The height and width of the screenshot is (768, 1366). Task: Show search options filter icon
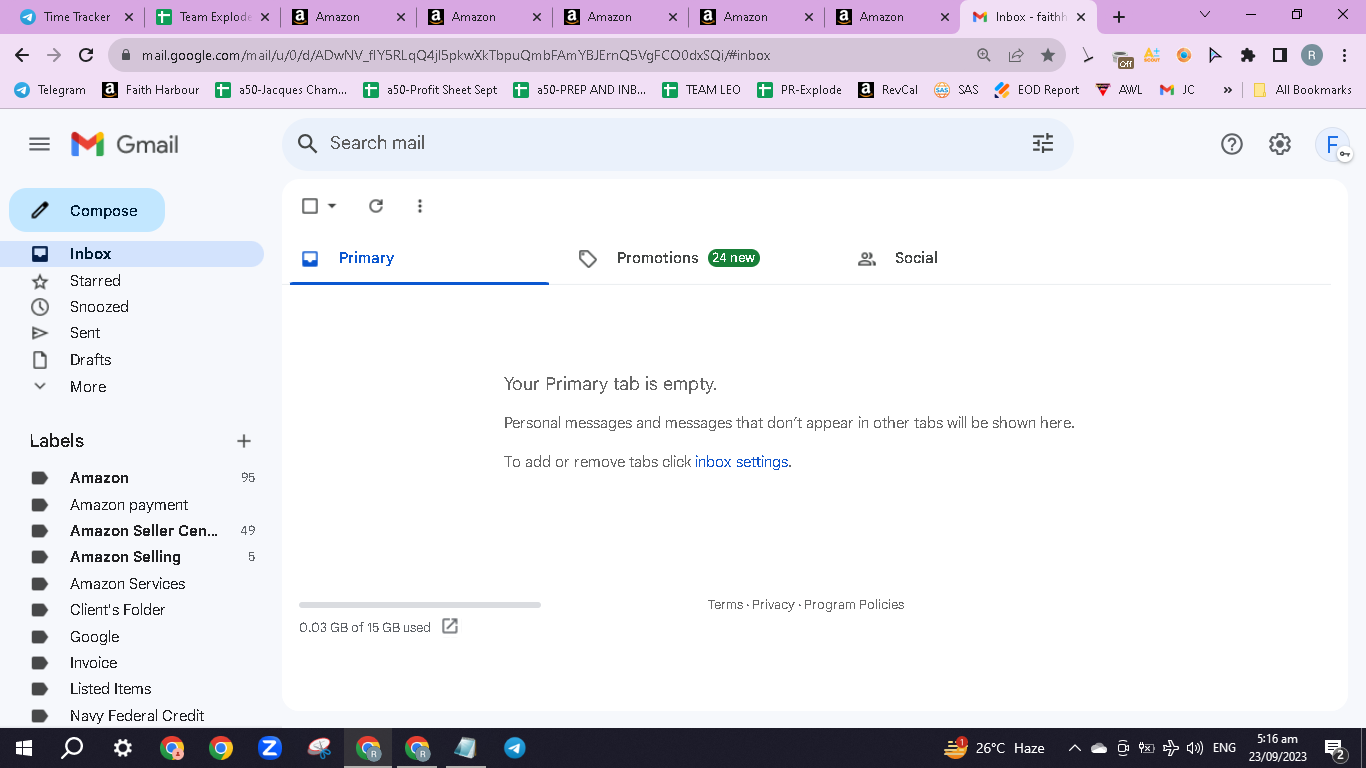pyautogui.click(x=1043, y=144)
